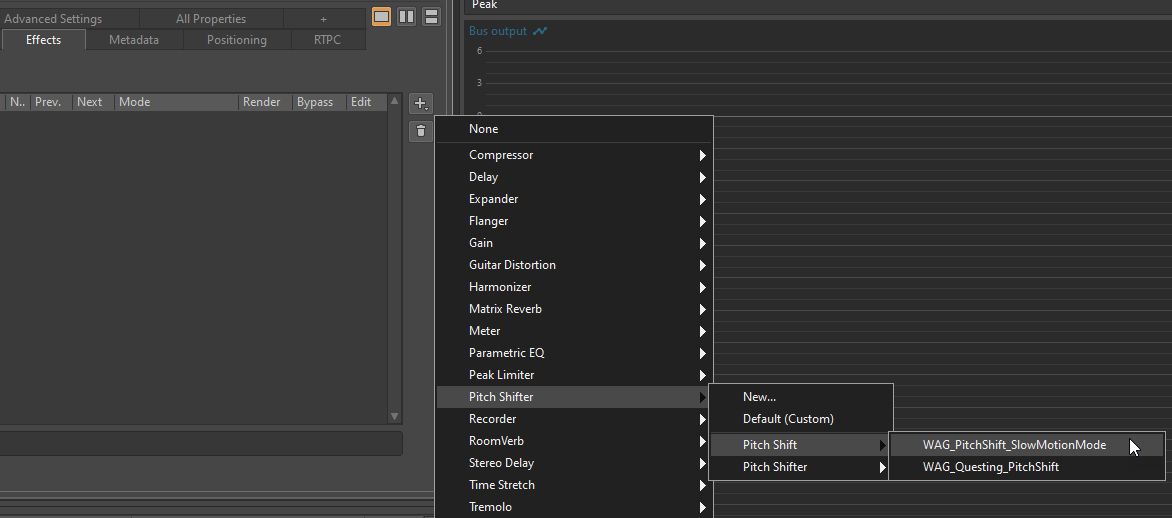Switch to side-by-side split layout
Screen dimensions: 1172x518
(407, 17)
